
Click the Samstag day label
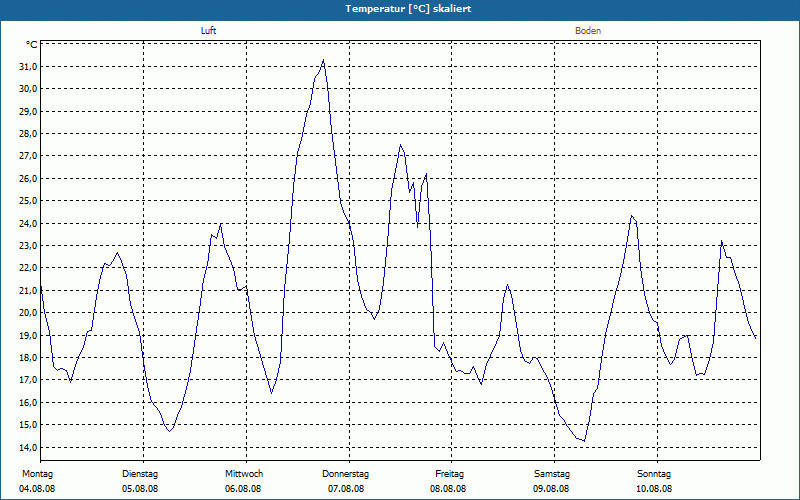point(552,474)
